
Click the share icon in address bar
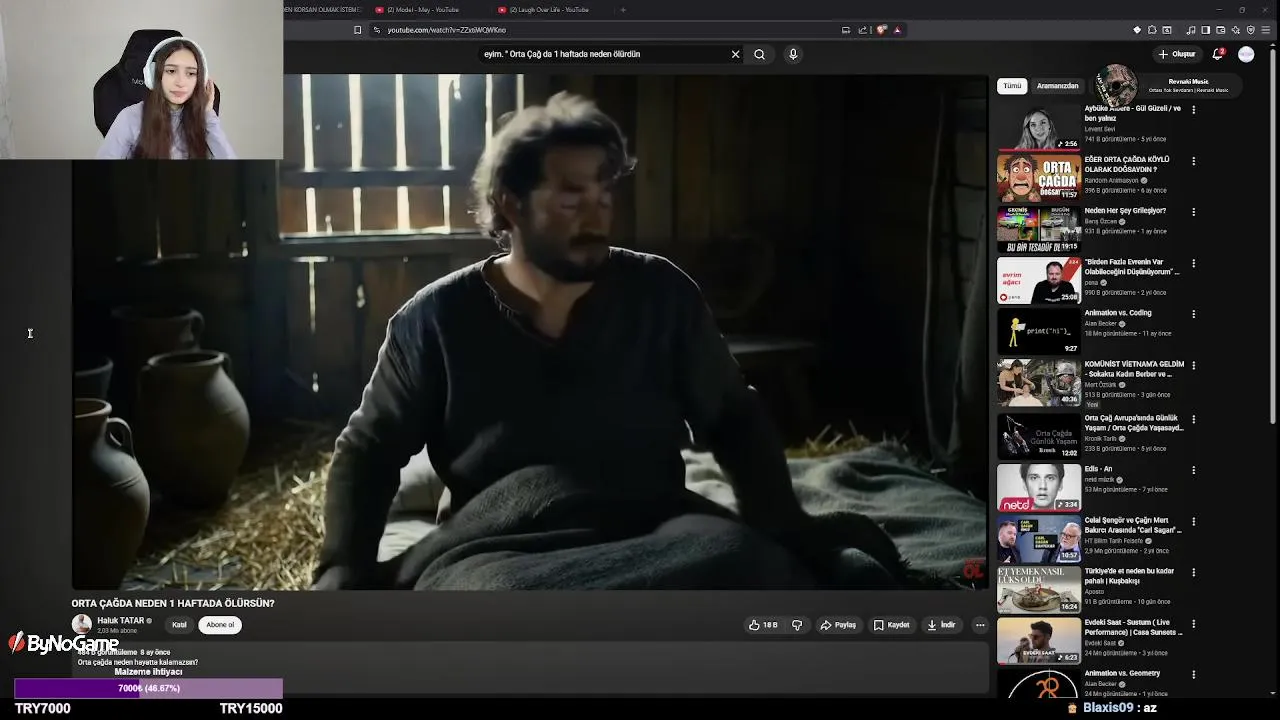click(863, 30)
